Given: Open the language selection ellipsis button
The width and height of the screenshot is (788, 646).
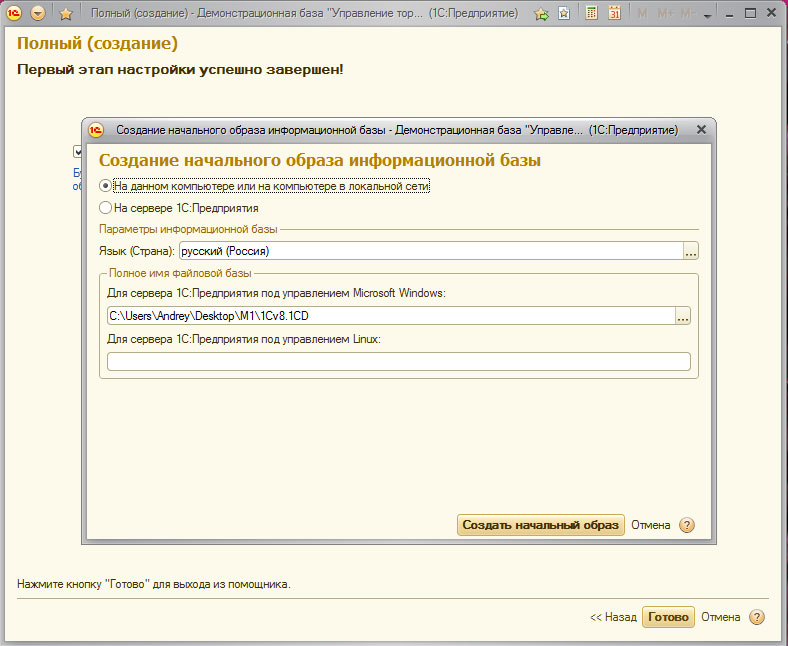Looking at the screenshot, I should (x=691, y=251).
